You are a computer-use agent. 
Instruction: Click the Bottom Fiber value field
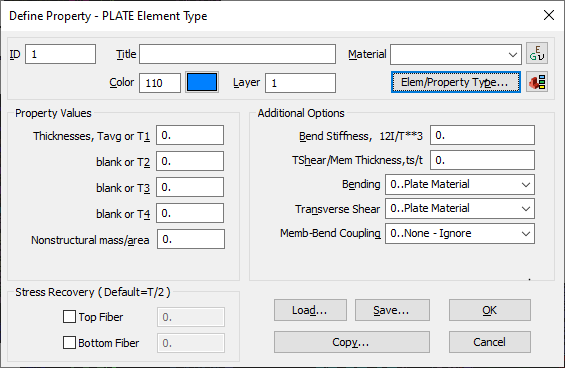(x=191, y=343)
